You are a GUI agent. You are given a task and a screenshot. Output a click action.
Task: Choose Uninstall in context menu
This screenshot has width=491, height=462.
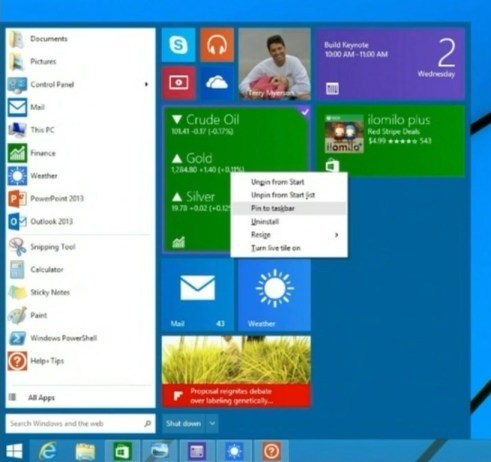coord(289,222)
